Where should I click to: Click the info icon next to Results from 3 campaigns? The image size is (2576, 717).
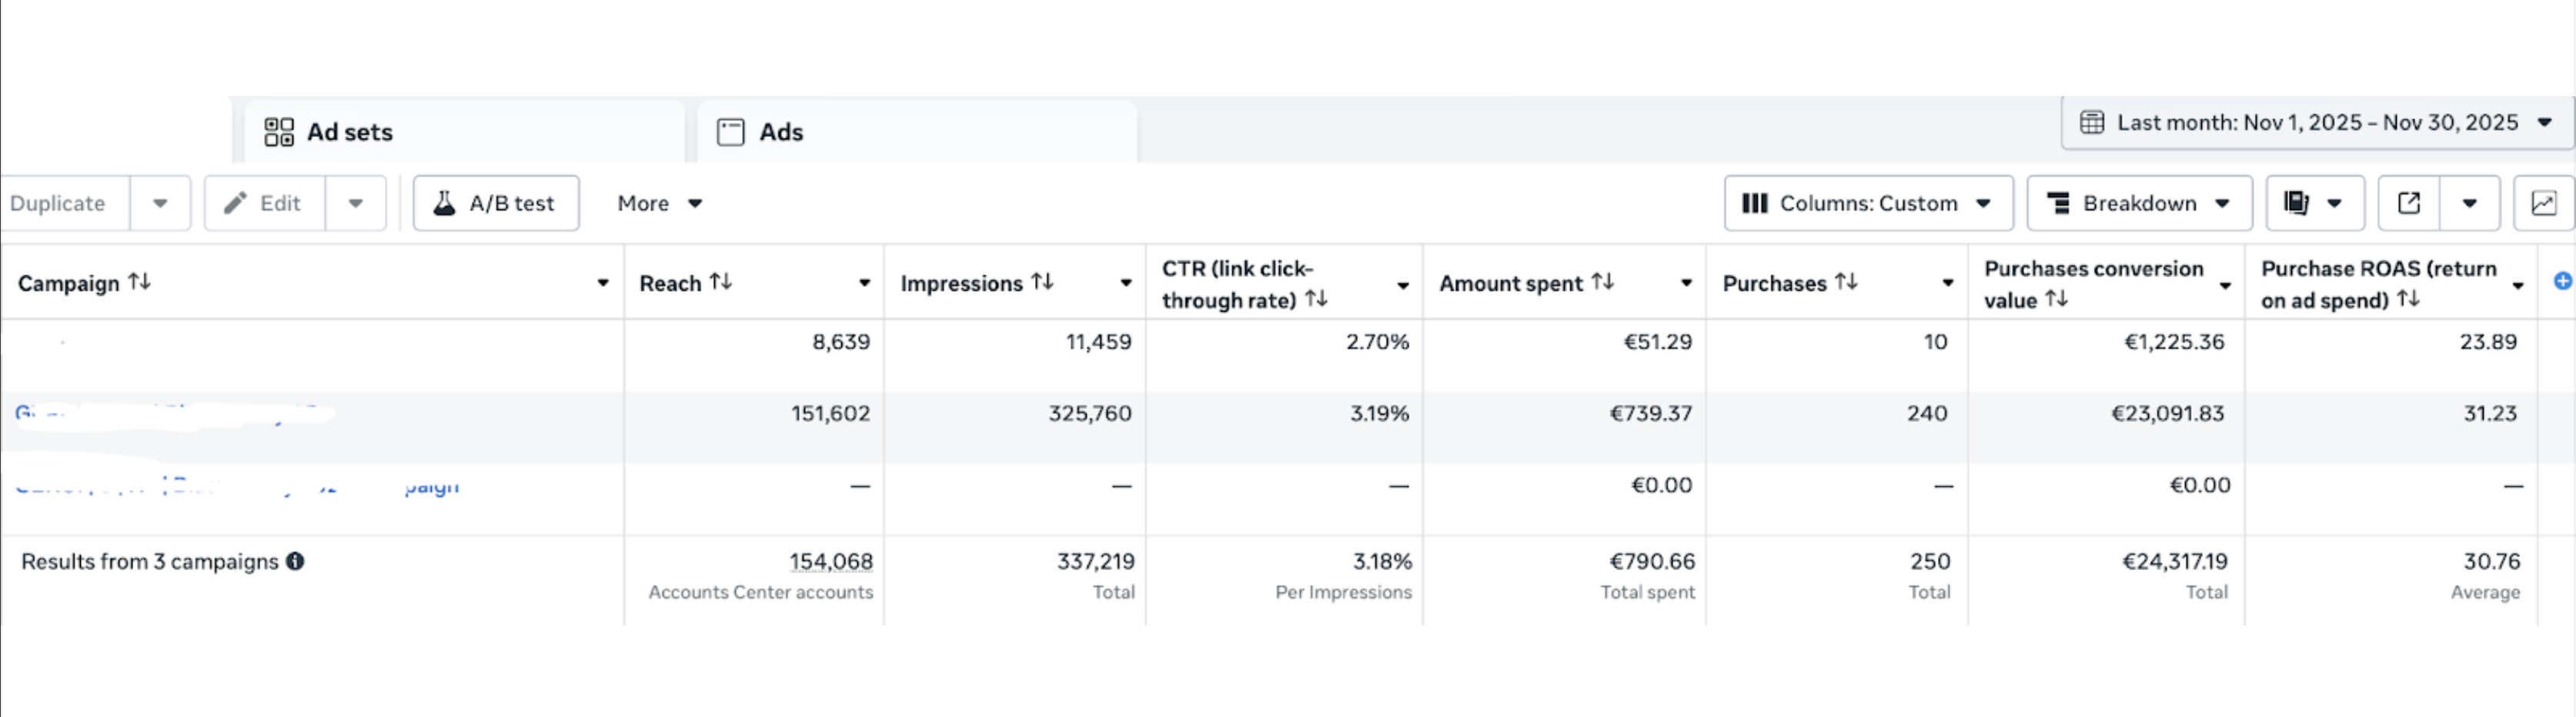coord(295,562)
